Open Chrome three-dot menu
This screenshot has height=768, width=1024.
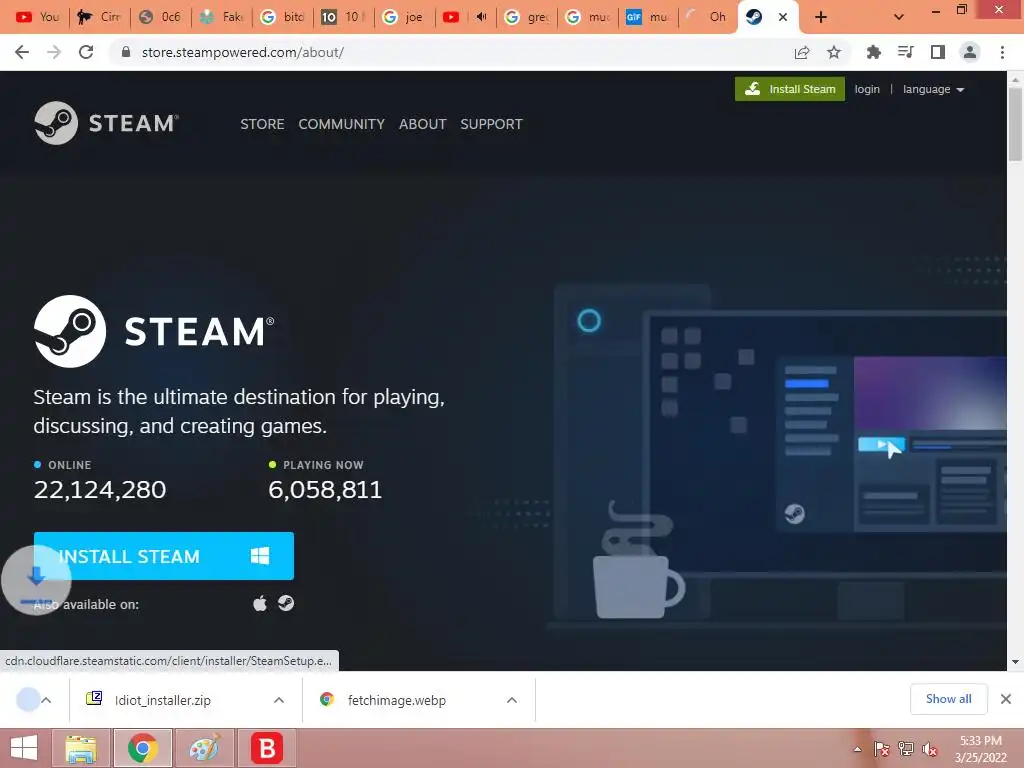[x=1002, y=52]
